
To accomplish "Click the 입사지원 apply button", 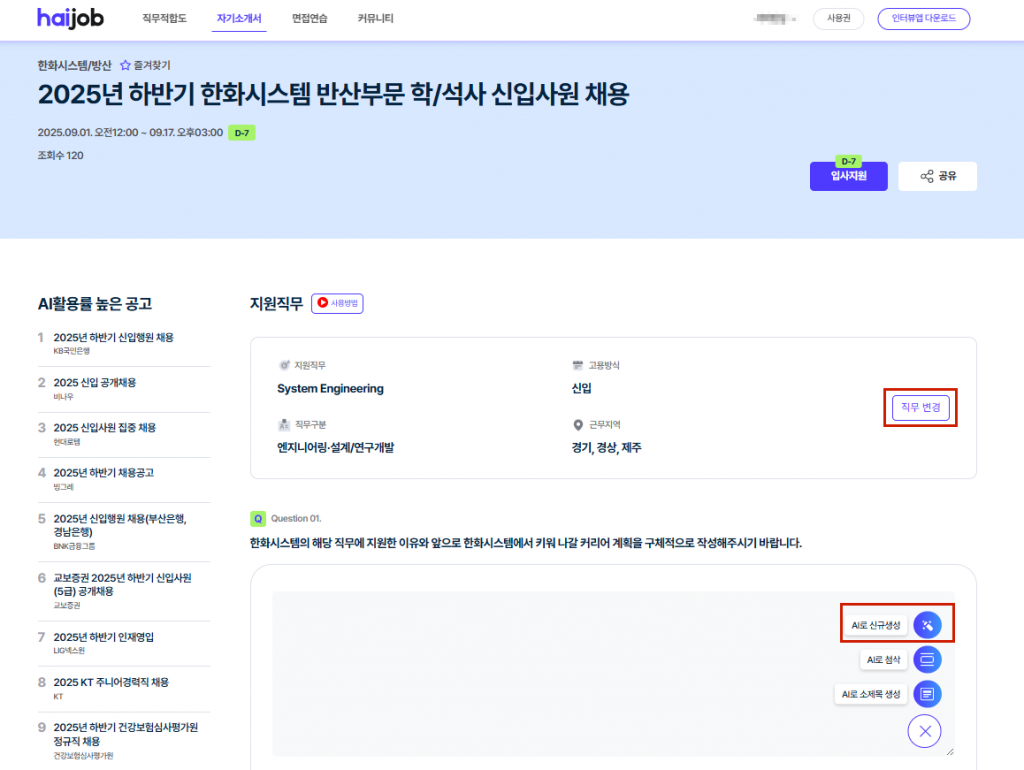I will pos(848,176).
